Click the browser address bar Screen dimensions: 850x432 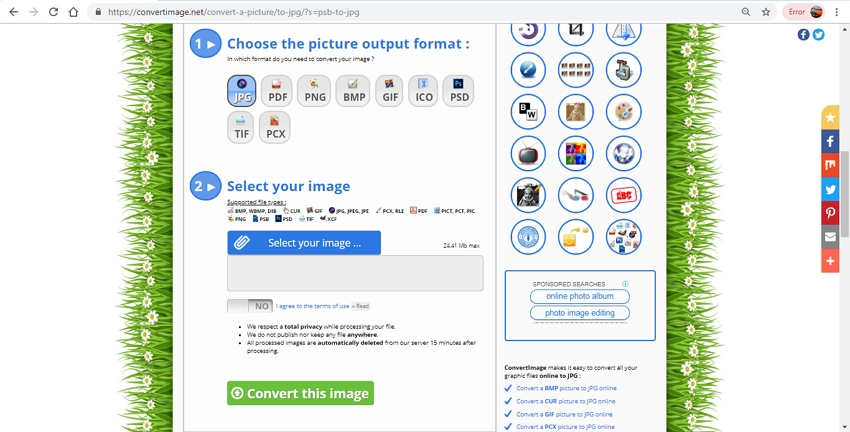400,12
